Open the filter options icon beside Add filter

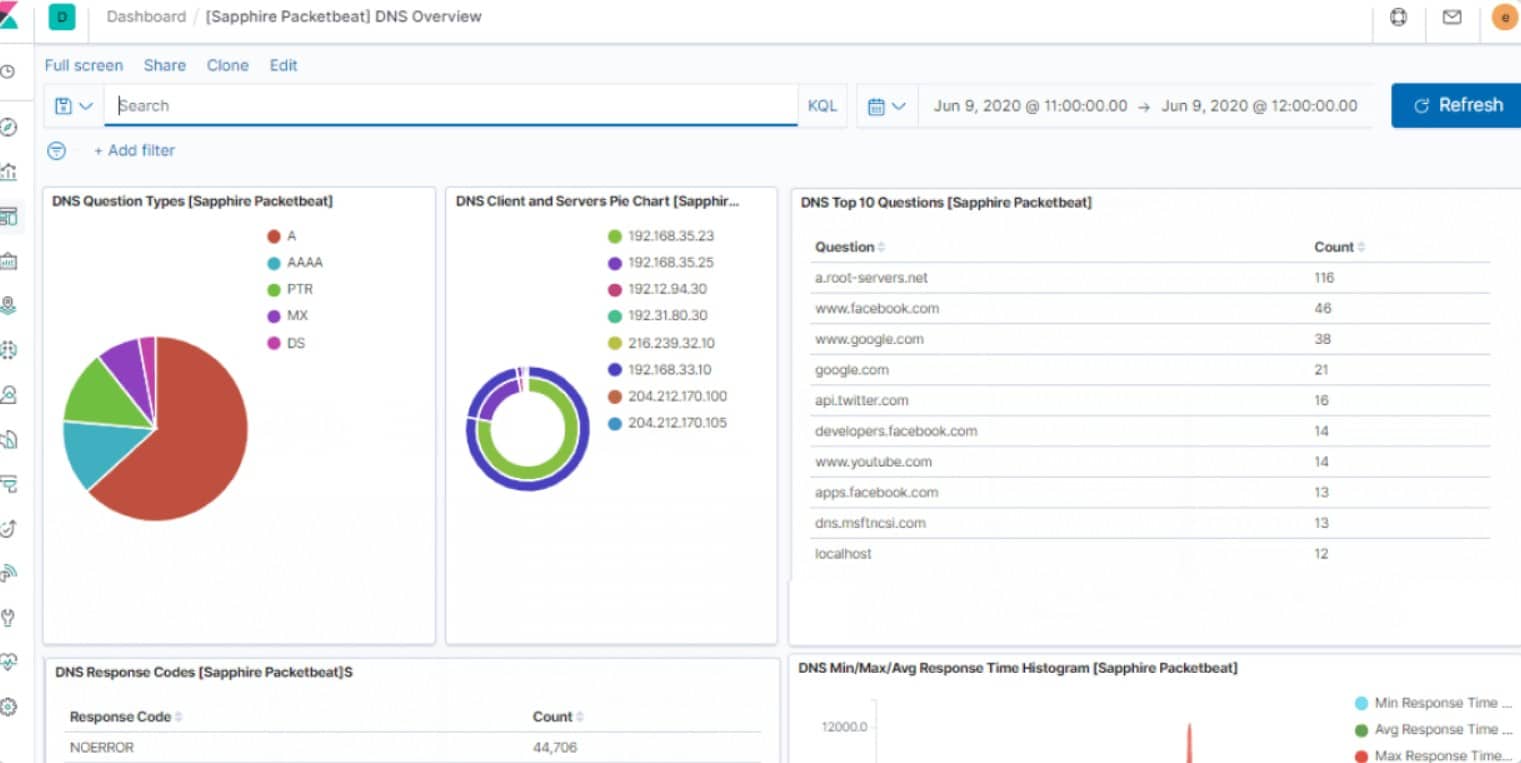click(57, 150)
